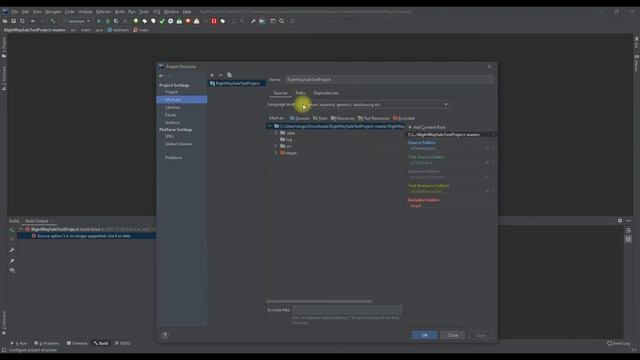Collapse the content root tree node
Image resolution: width=640 pixels, height=360 pixels.
click(x=270, y=127)
